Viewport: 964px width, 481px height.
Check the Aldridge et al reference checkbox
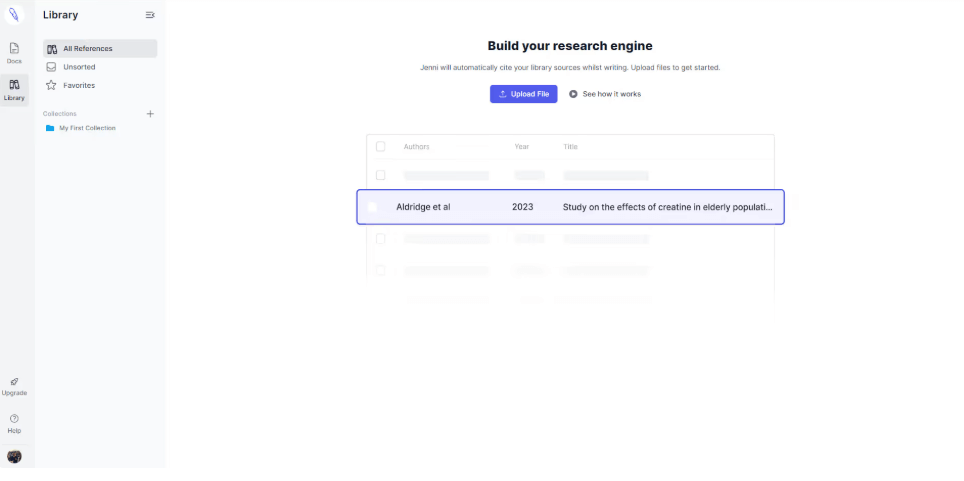point(372,207)
